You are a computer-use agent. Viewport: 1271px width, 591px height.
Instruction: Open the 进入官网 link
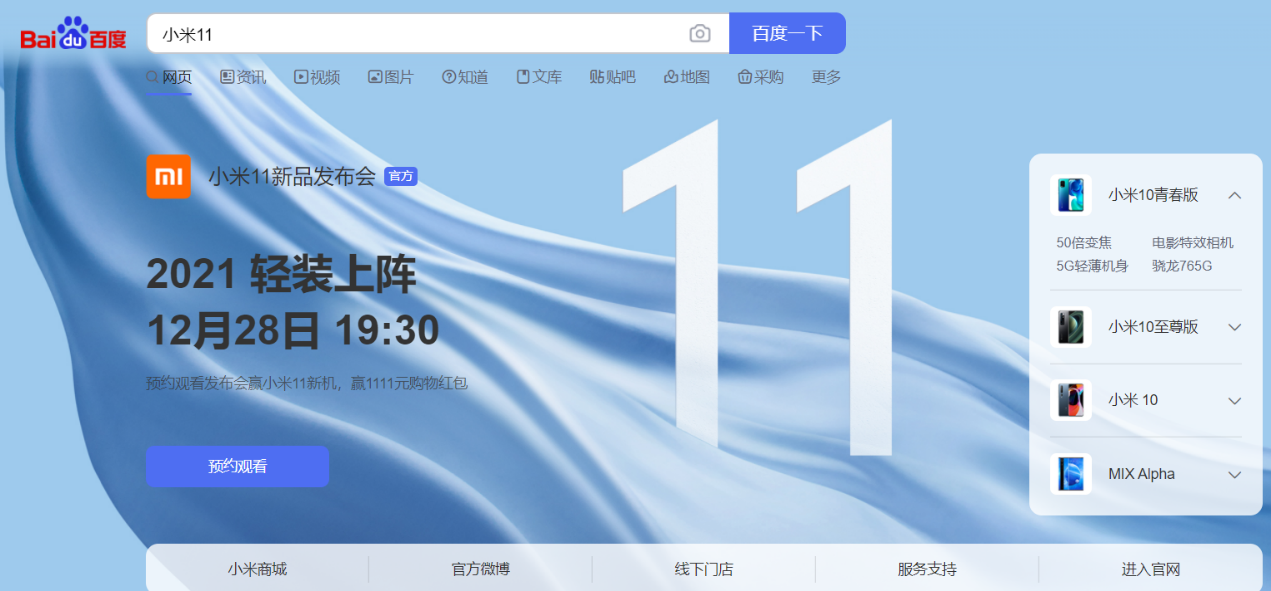pos(1151,569)
